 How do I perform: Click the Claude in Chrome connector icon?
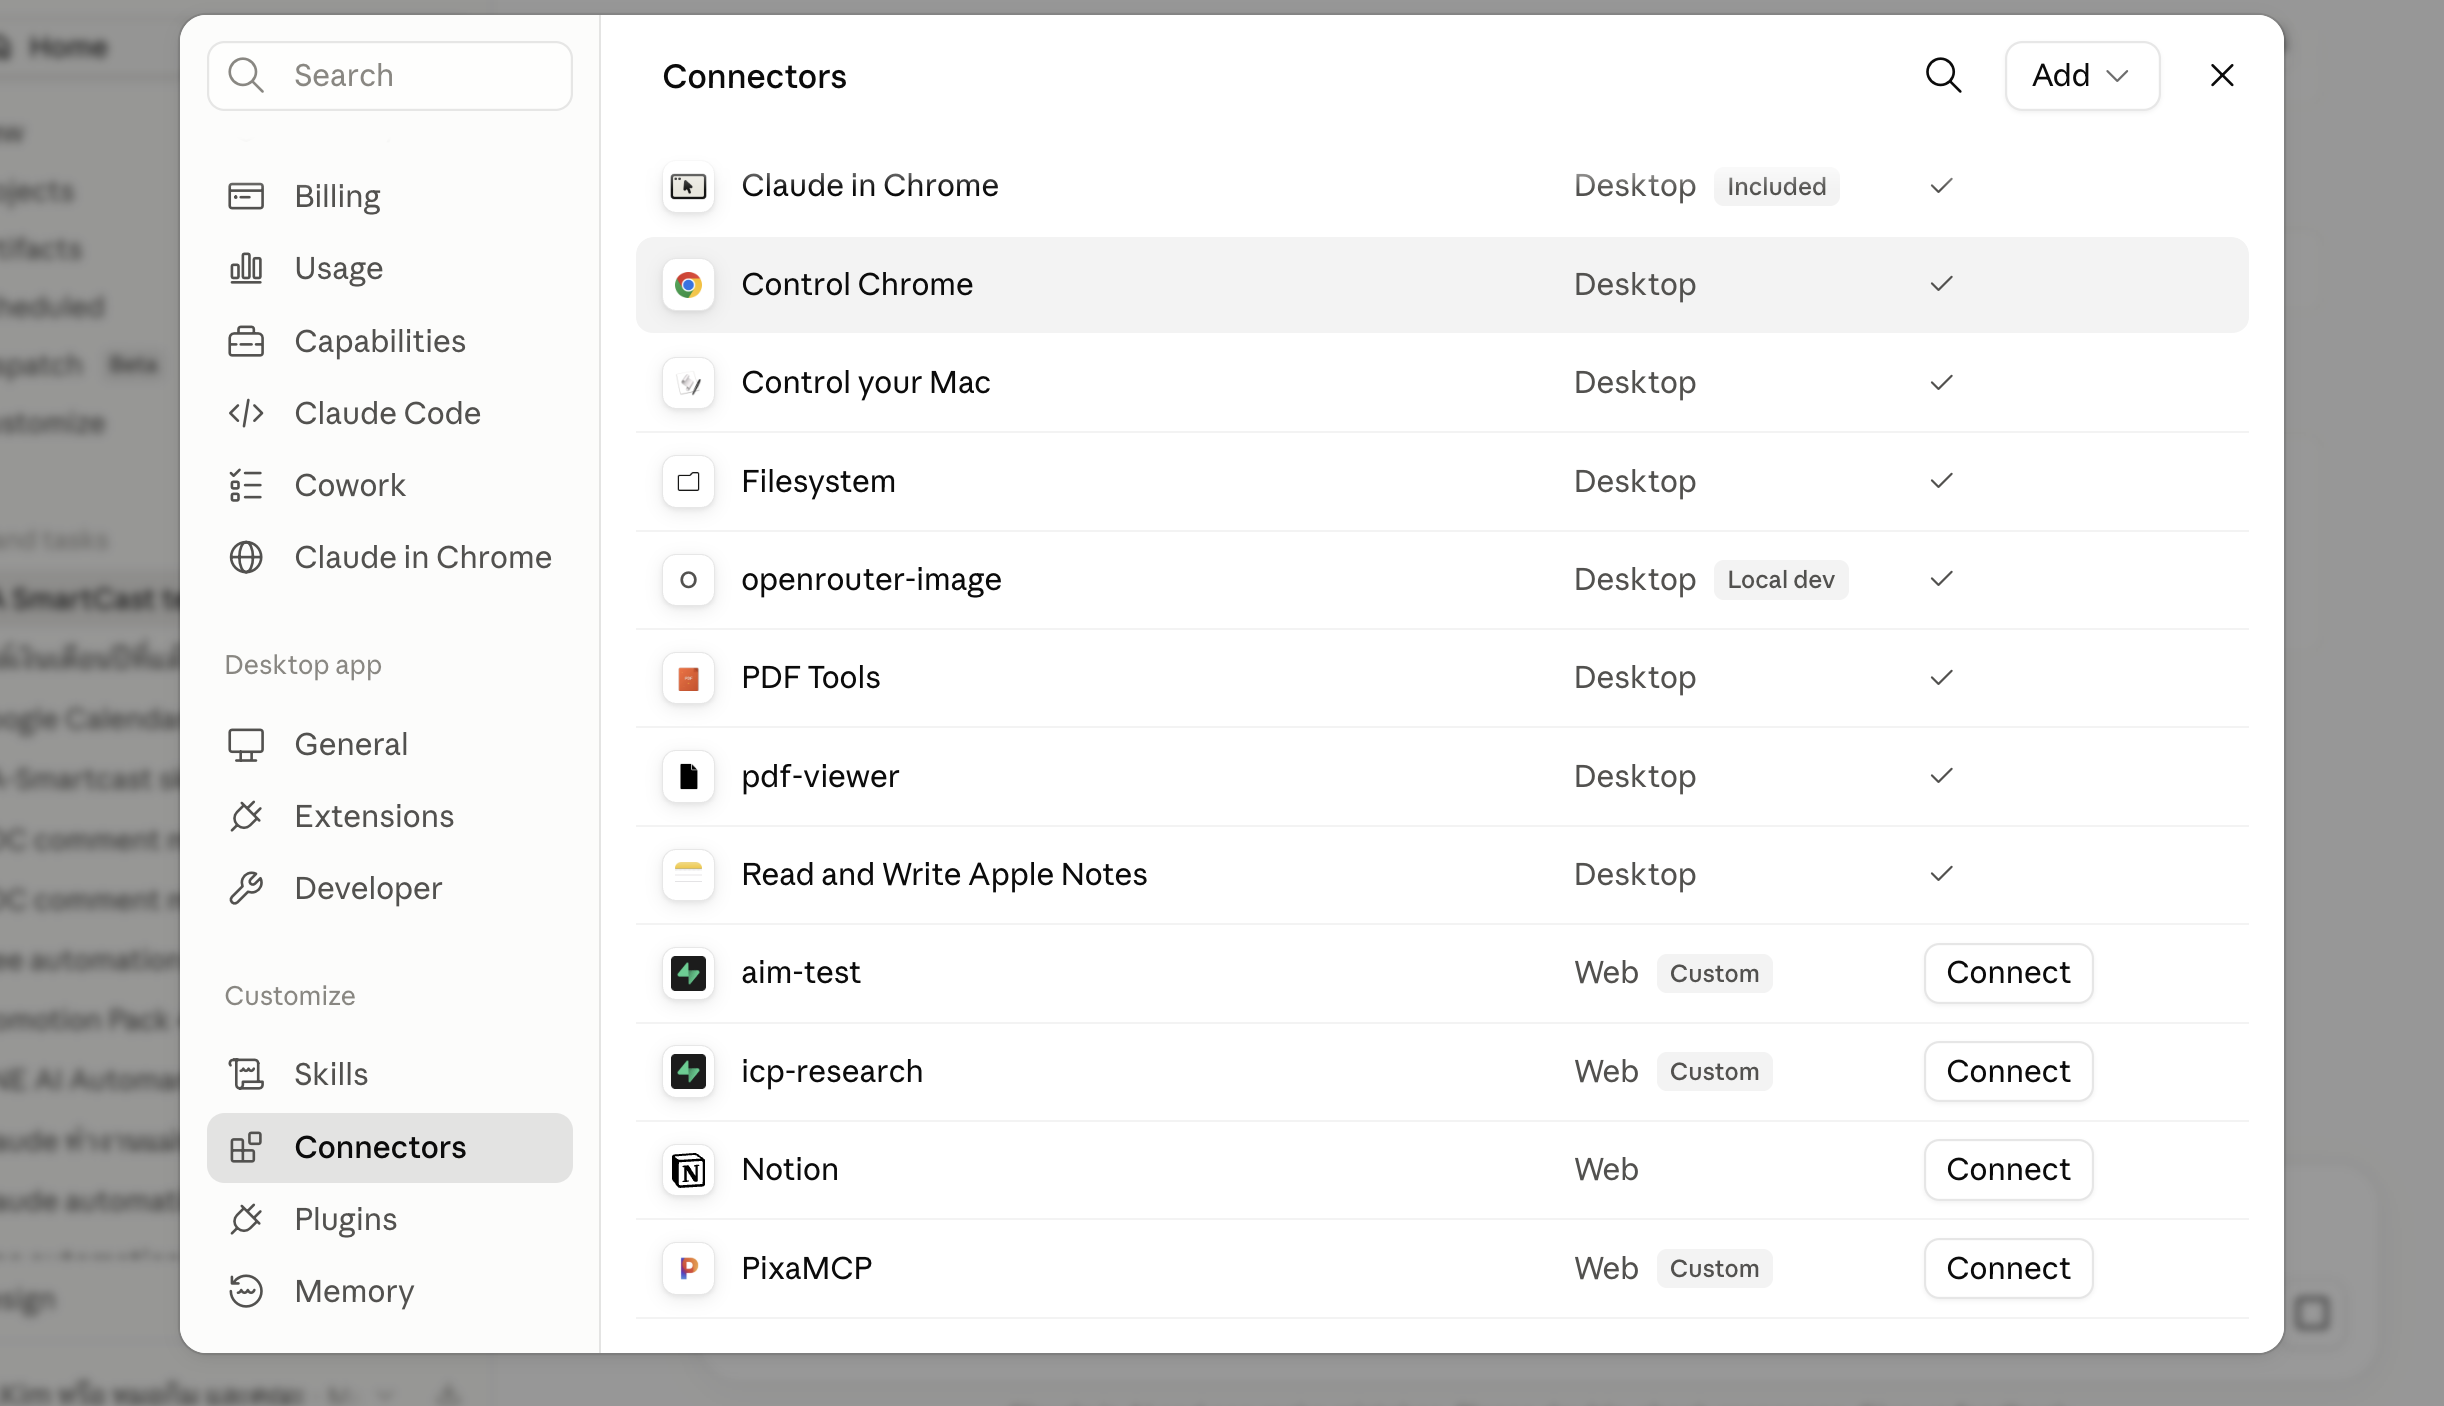tap(688, 186)
